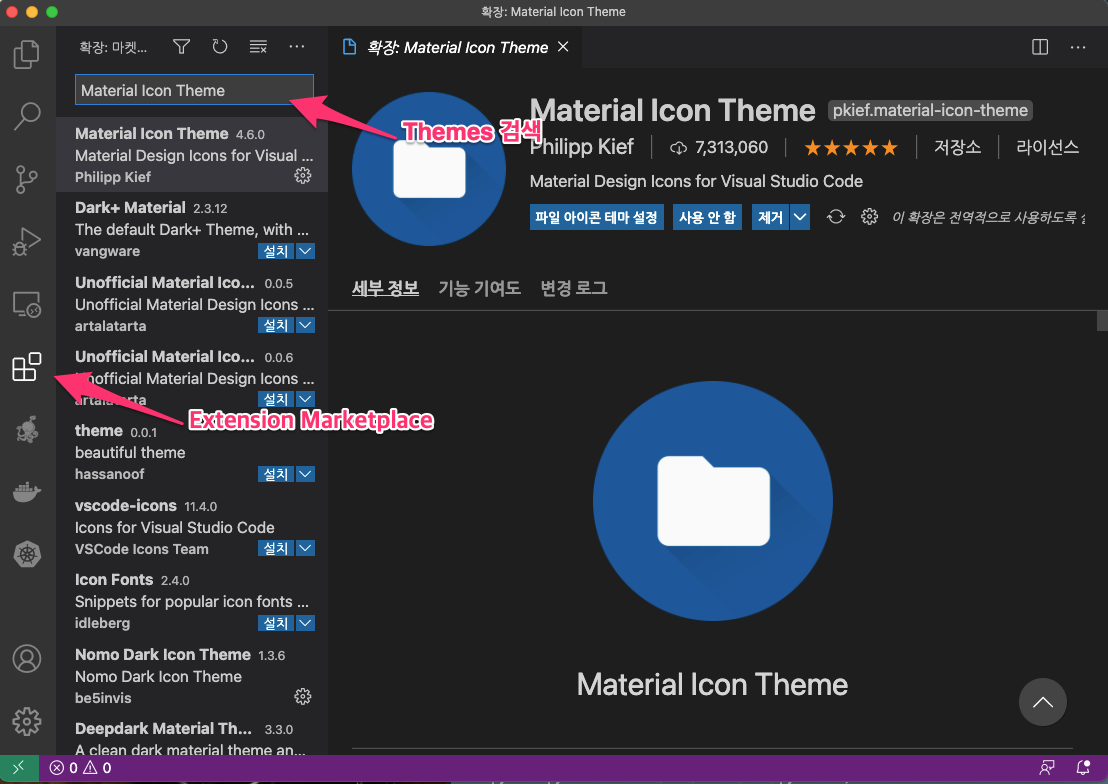Click the five-star rating
The height and width of the screenshot is (784, 1108).
click(x=851, y=147)
